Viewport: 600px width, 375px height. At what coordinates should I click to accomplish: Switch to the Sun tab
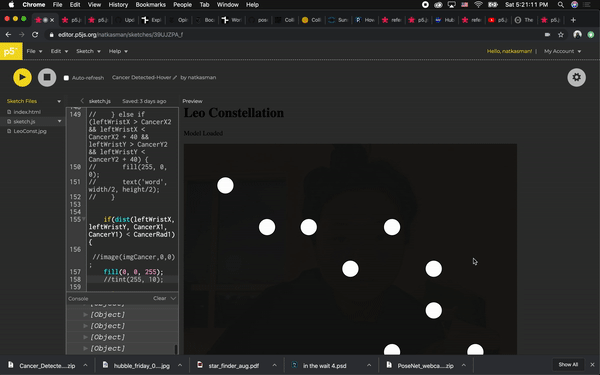click(x=338, y=20)
